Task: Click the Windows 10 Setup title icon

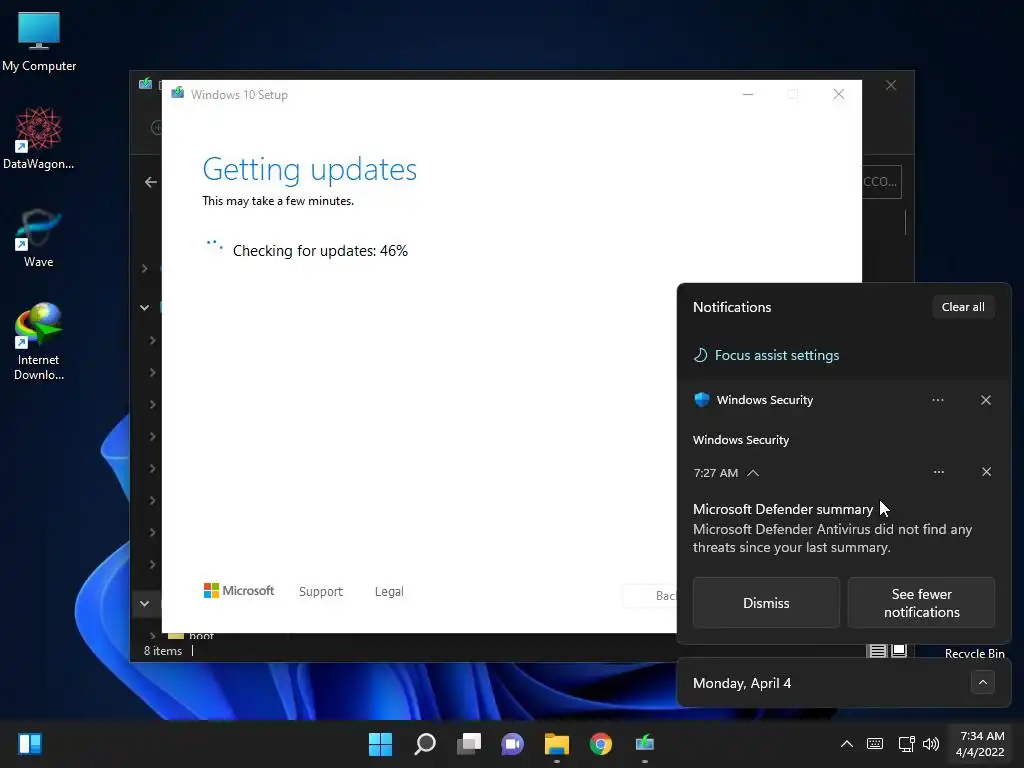Action: (x=178, y=93)
